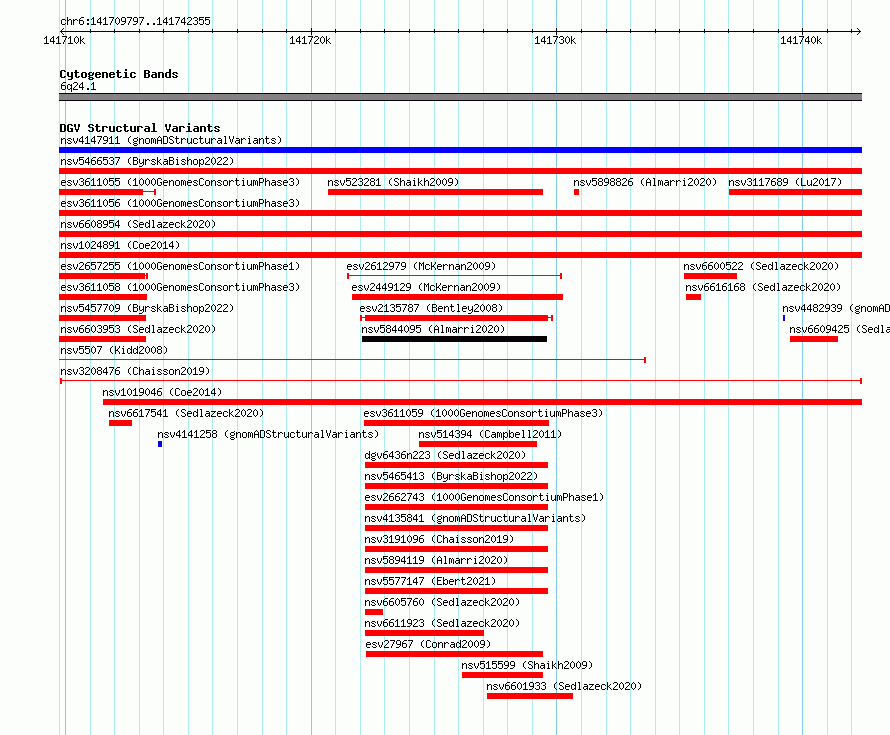
Task: Select the small nsv5898826 red marker
Action: (x=576, y=192)
